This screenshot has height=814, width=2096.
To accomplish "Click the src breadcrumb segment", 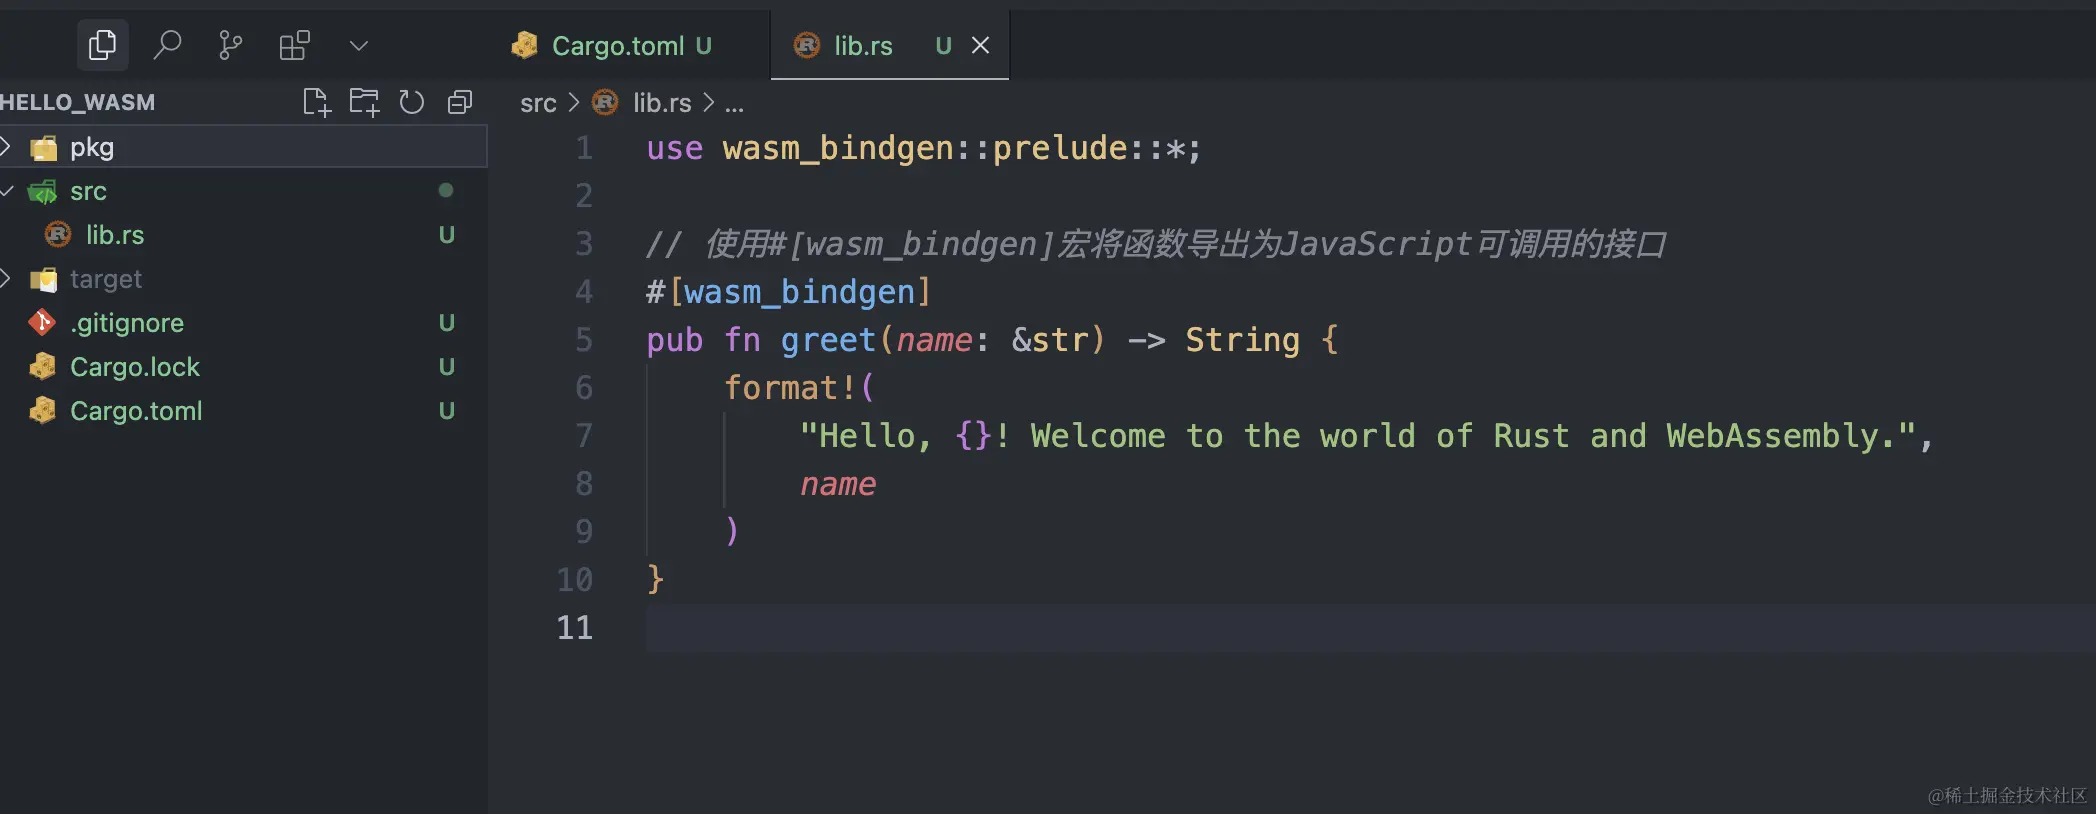I will click(x=538, y=103).
